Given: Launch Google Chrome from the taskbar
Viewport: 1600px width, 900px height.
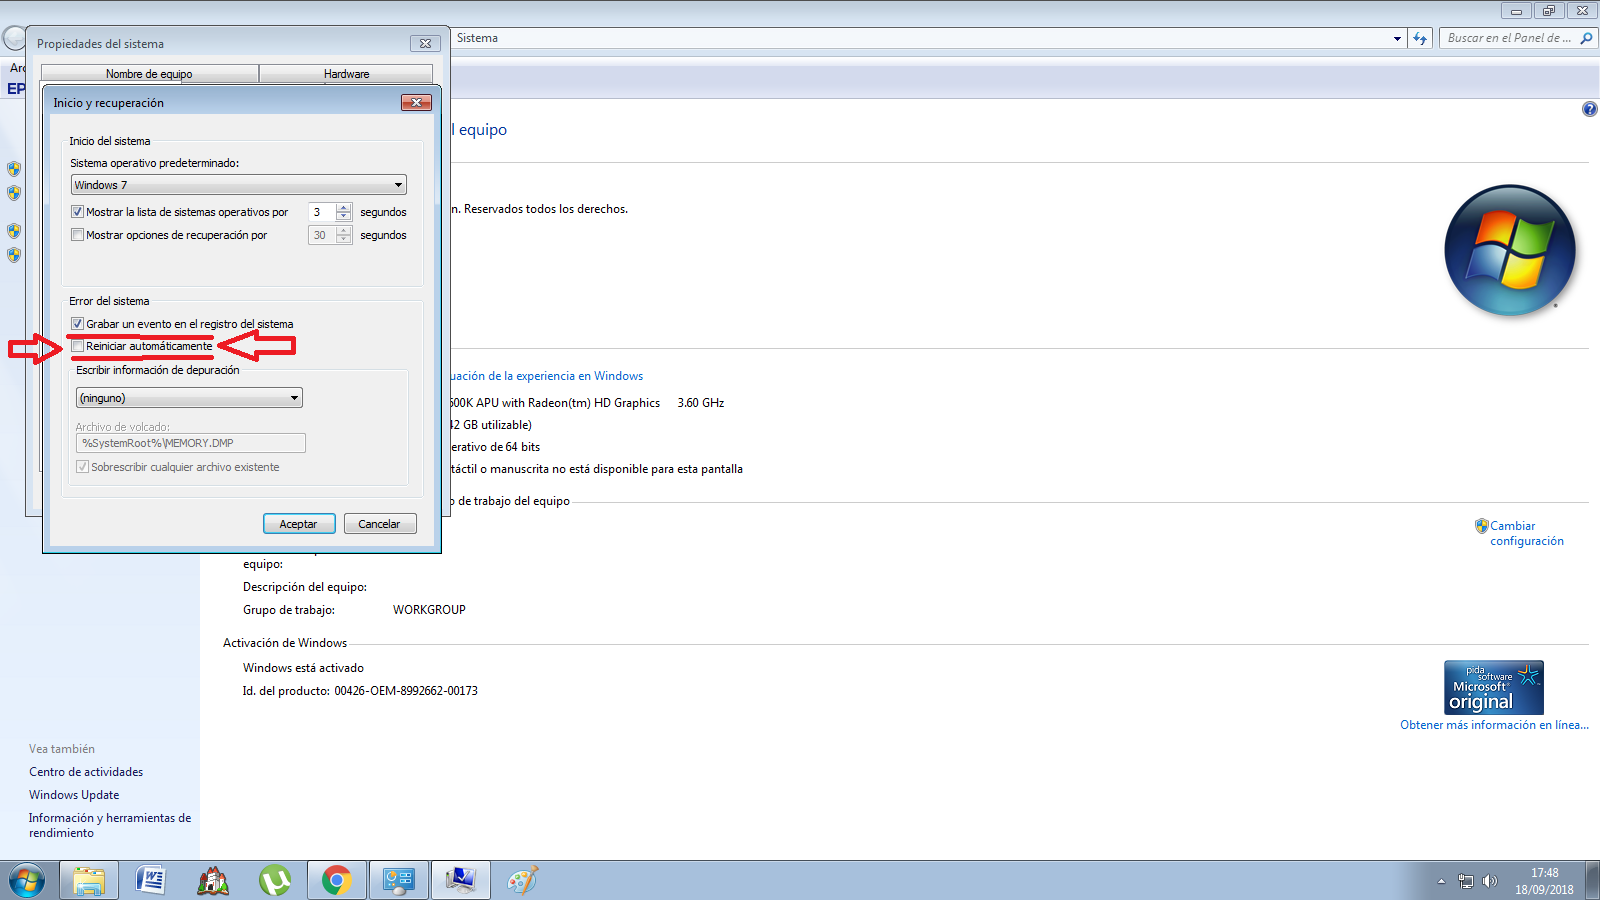Looking at the screenshot, I should click(x=337, y=880).
